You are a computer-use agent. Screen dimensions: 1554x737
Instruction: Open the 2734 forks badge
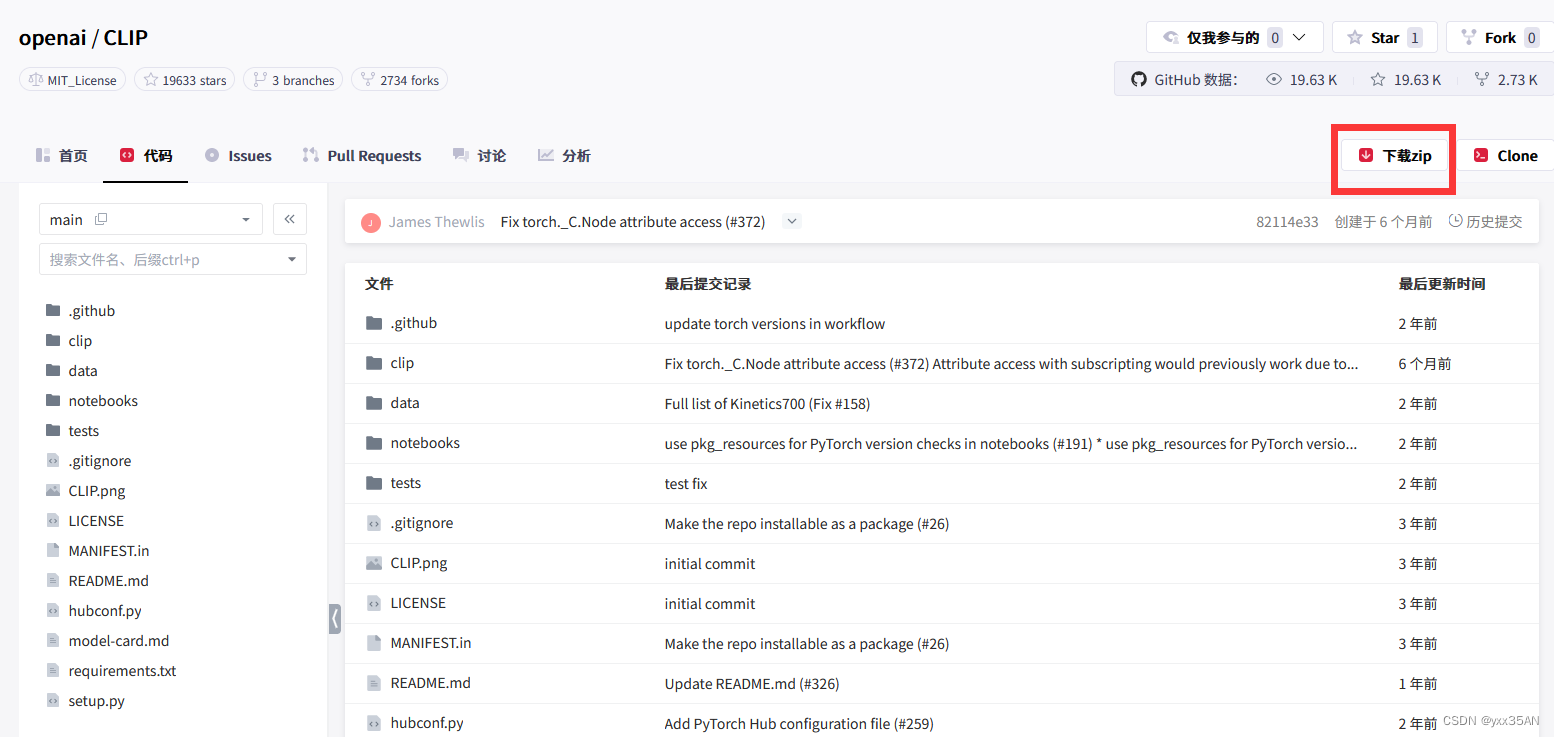[x=399, y=80]
